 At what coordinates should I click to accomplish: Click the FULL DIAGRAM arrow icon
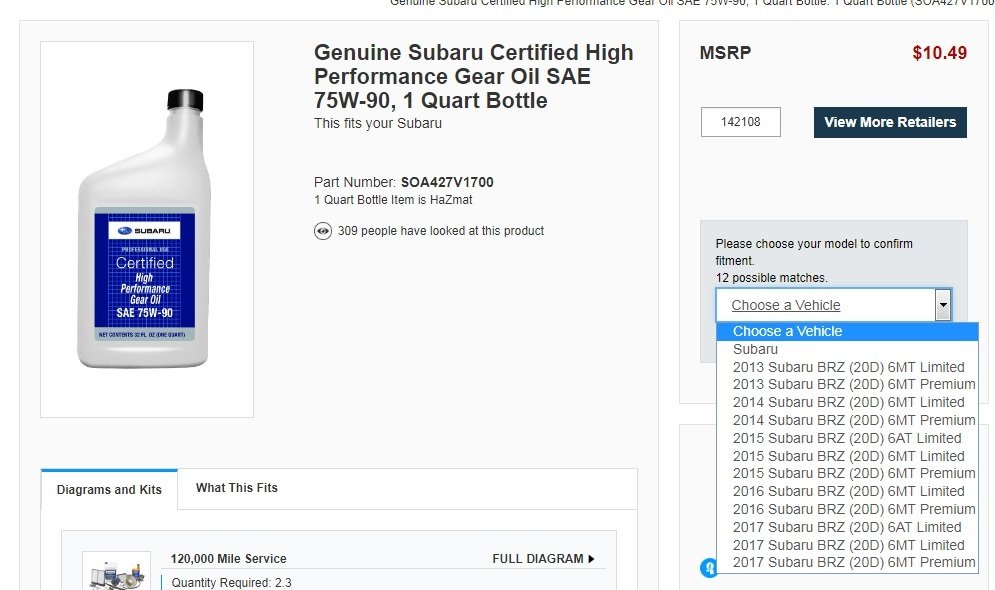(x=591, y=559)
